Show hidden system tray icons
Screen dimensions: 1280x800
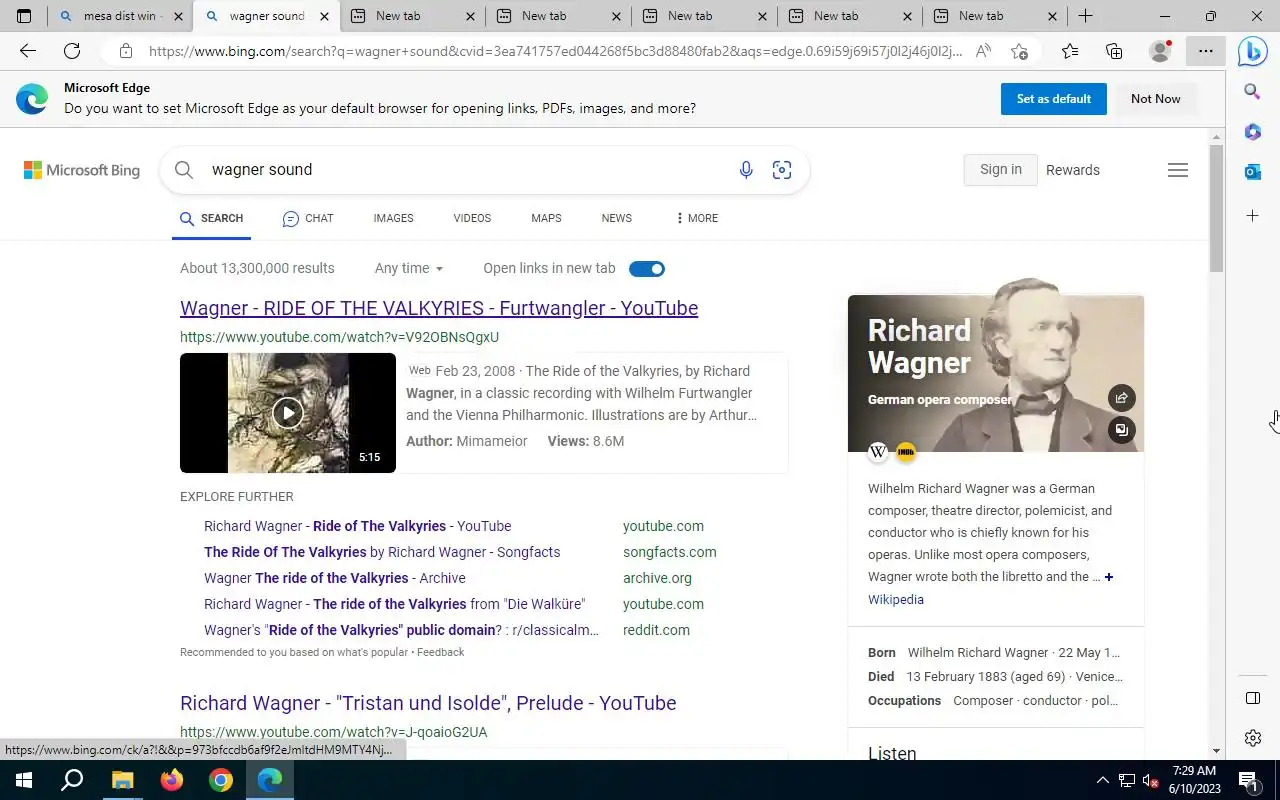[1102, 780]
